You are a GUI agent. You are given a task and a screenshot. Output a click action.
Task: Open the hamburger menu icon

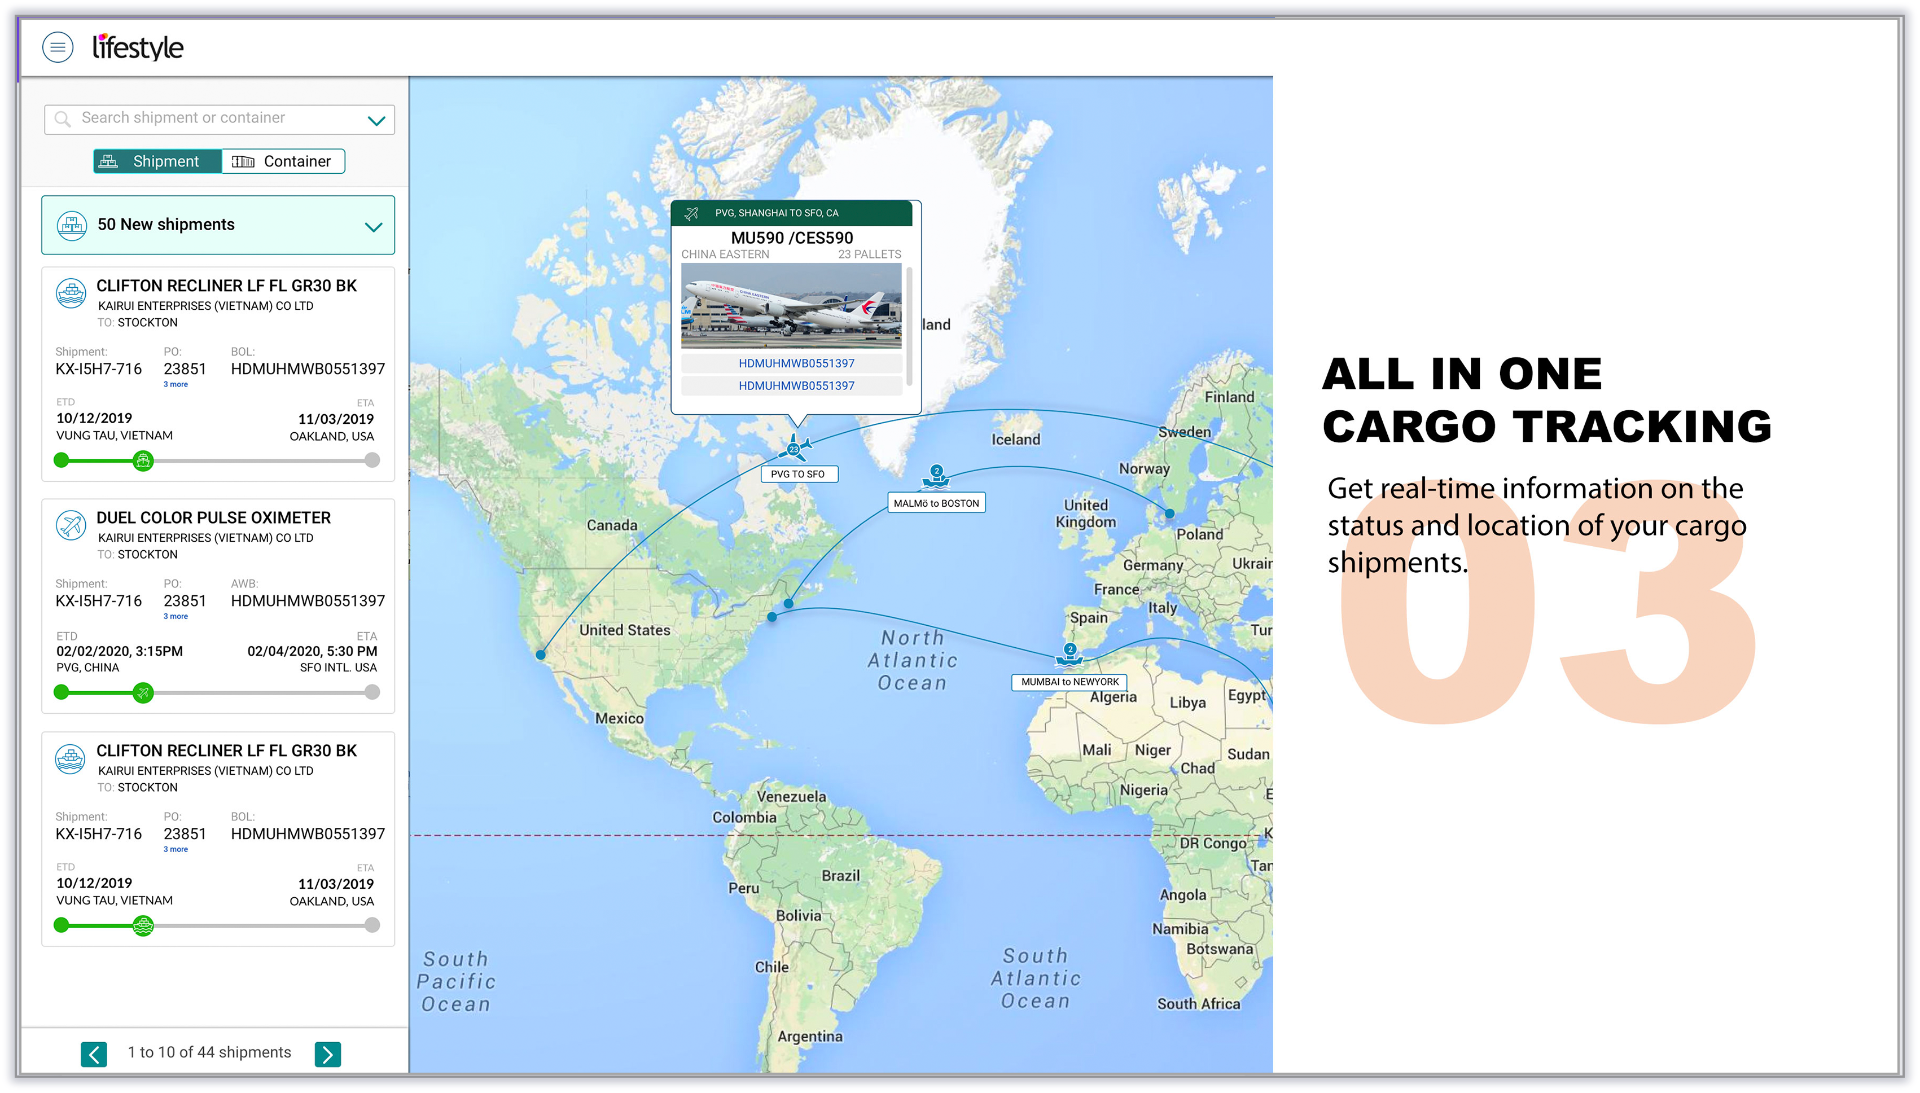[58, 47]
